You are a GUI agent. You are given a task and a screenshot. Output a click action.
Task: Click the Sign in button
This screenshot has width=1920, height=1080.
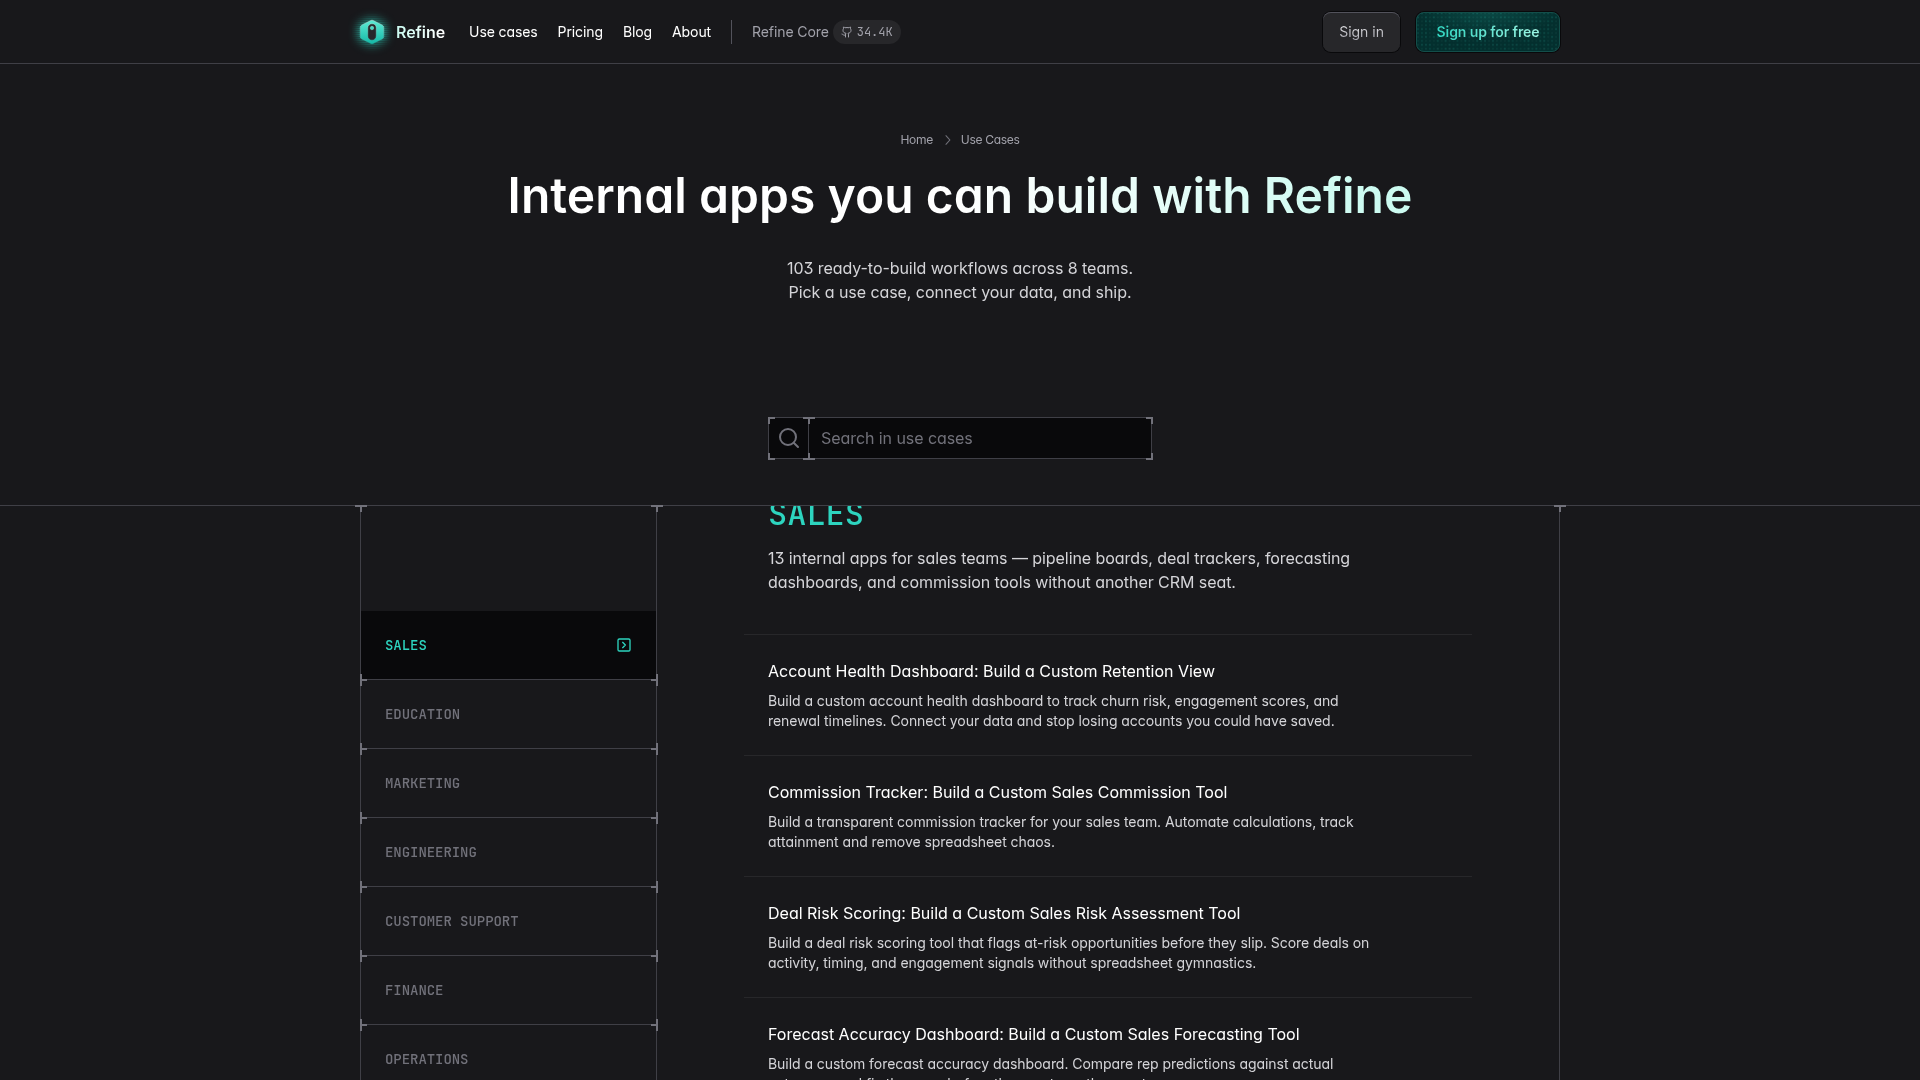(1361, 32)
